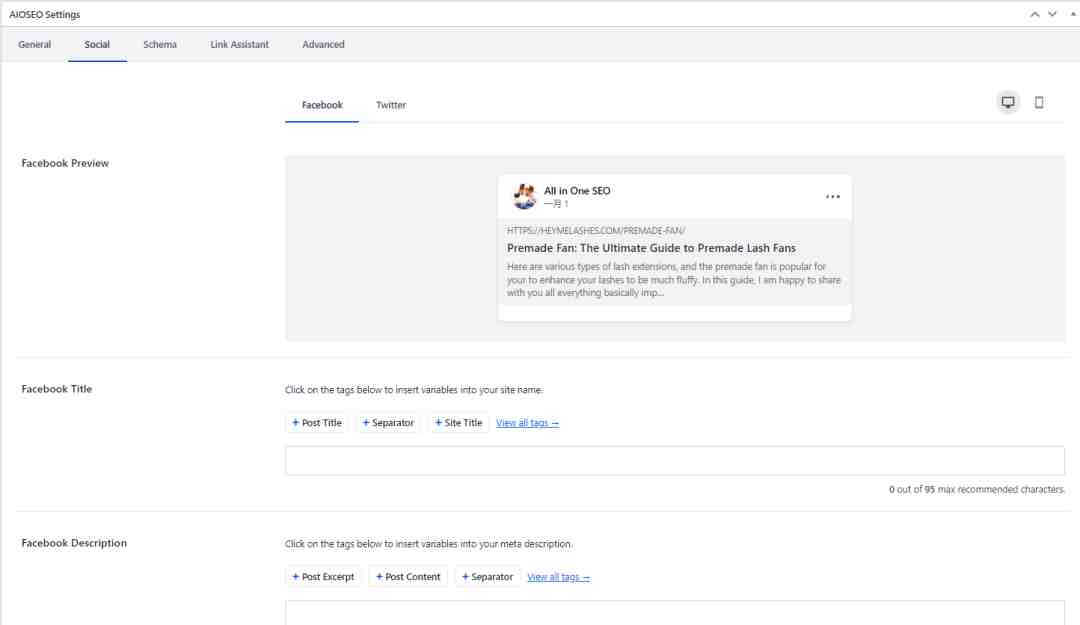The image size is (1080, 625).
Task: Open the Schema tab
Action: click(160, 45)
